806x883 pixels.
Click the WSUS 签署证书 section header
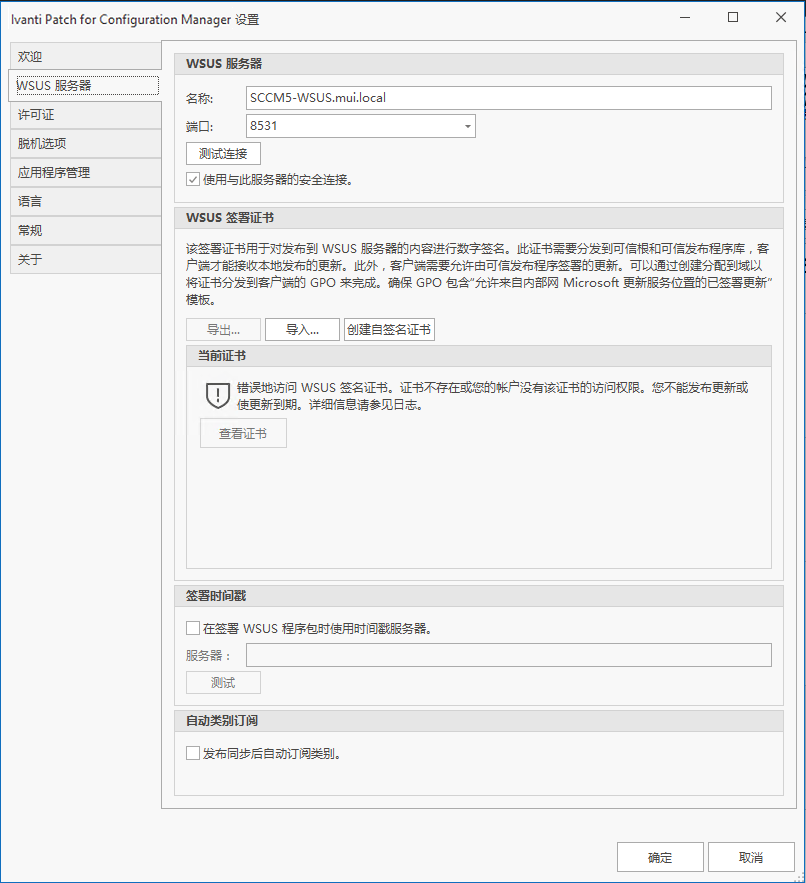point(479,218)
